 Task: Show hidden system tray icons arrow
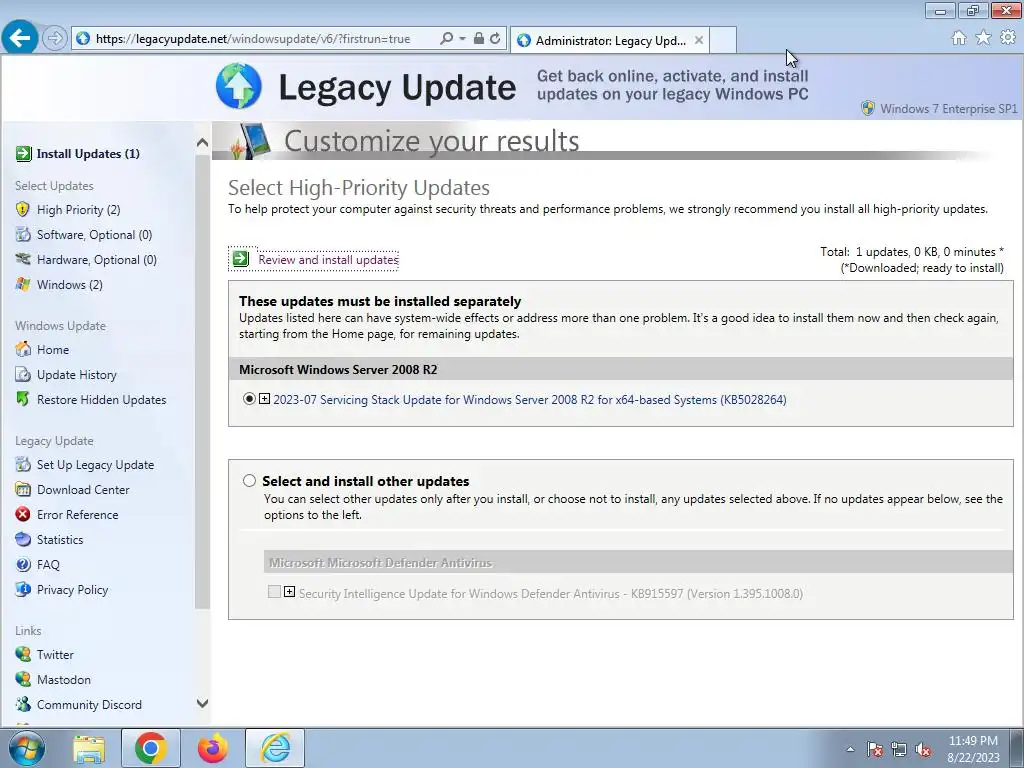(850, 749)
